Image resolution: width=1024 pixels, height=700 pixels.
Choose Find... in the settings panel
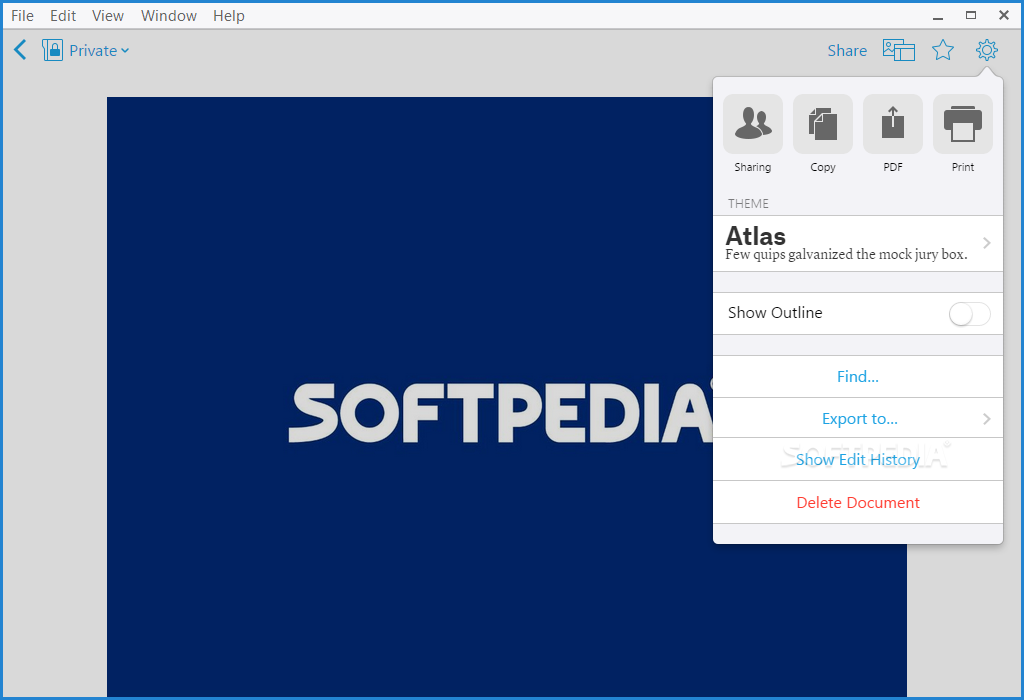point(857,376)
